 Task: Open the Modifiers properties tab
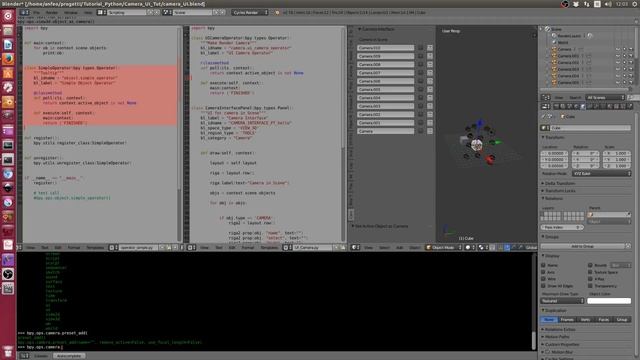[x=596, y=107]
